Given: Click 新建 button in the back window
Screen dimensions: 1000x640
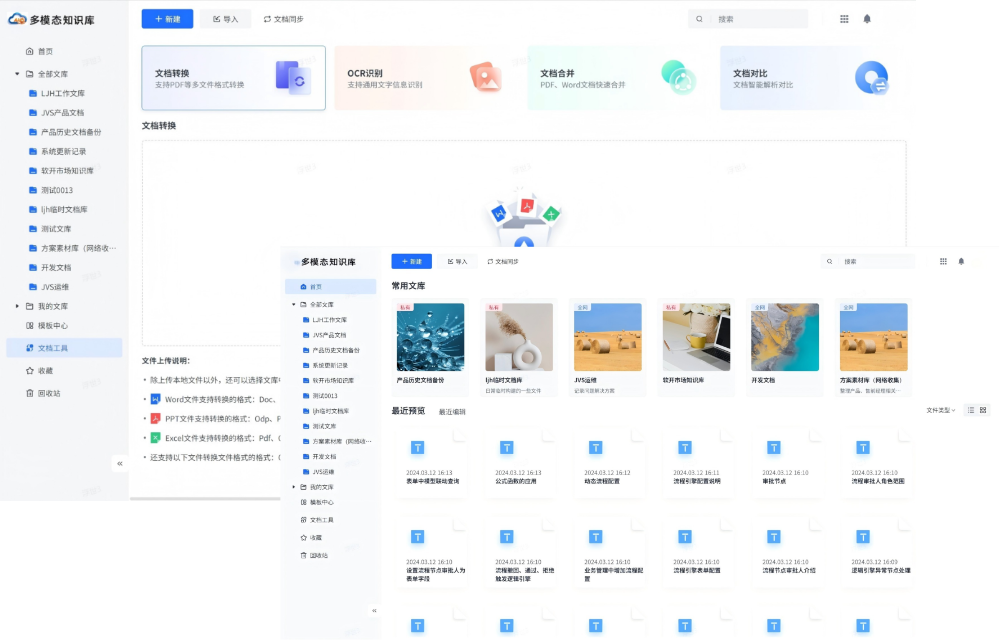Looking at the screenshot, I should point(167,19).
